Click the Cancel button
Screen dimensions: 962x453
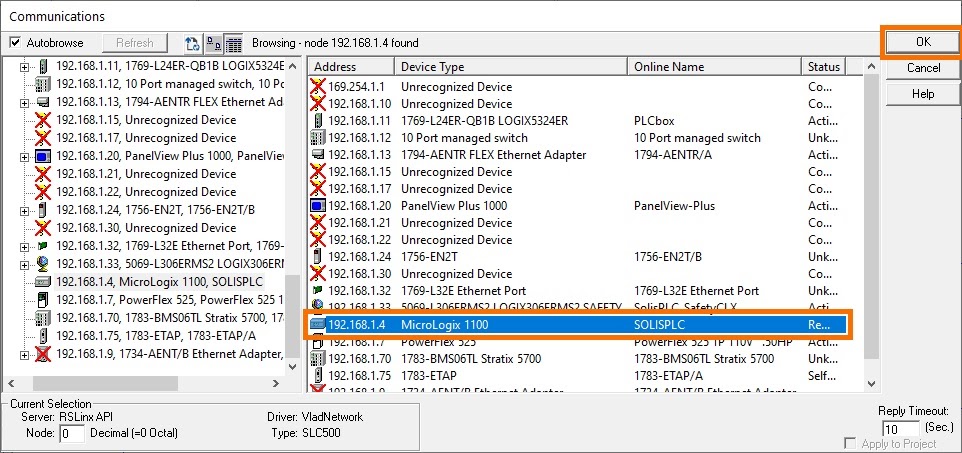923,68
